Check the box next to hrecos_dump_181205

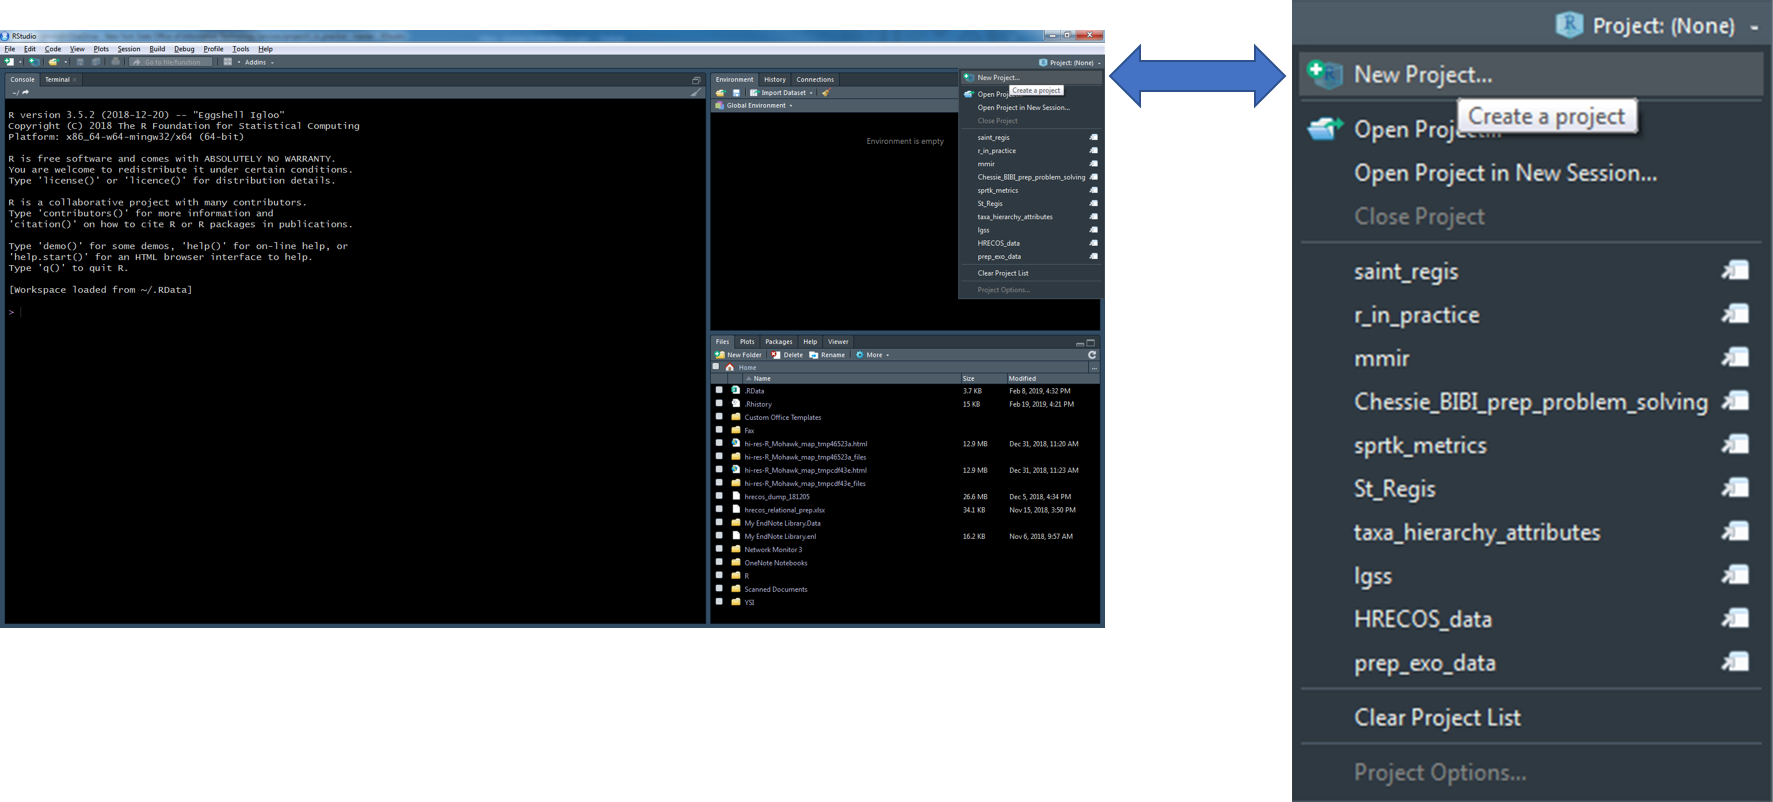click(719, 495)
